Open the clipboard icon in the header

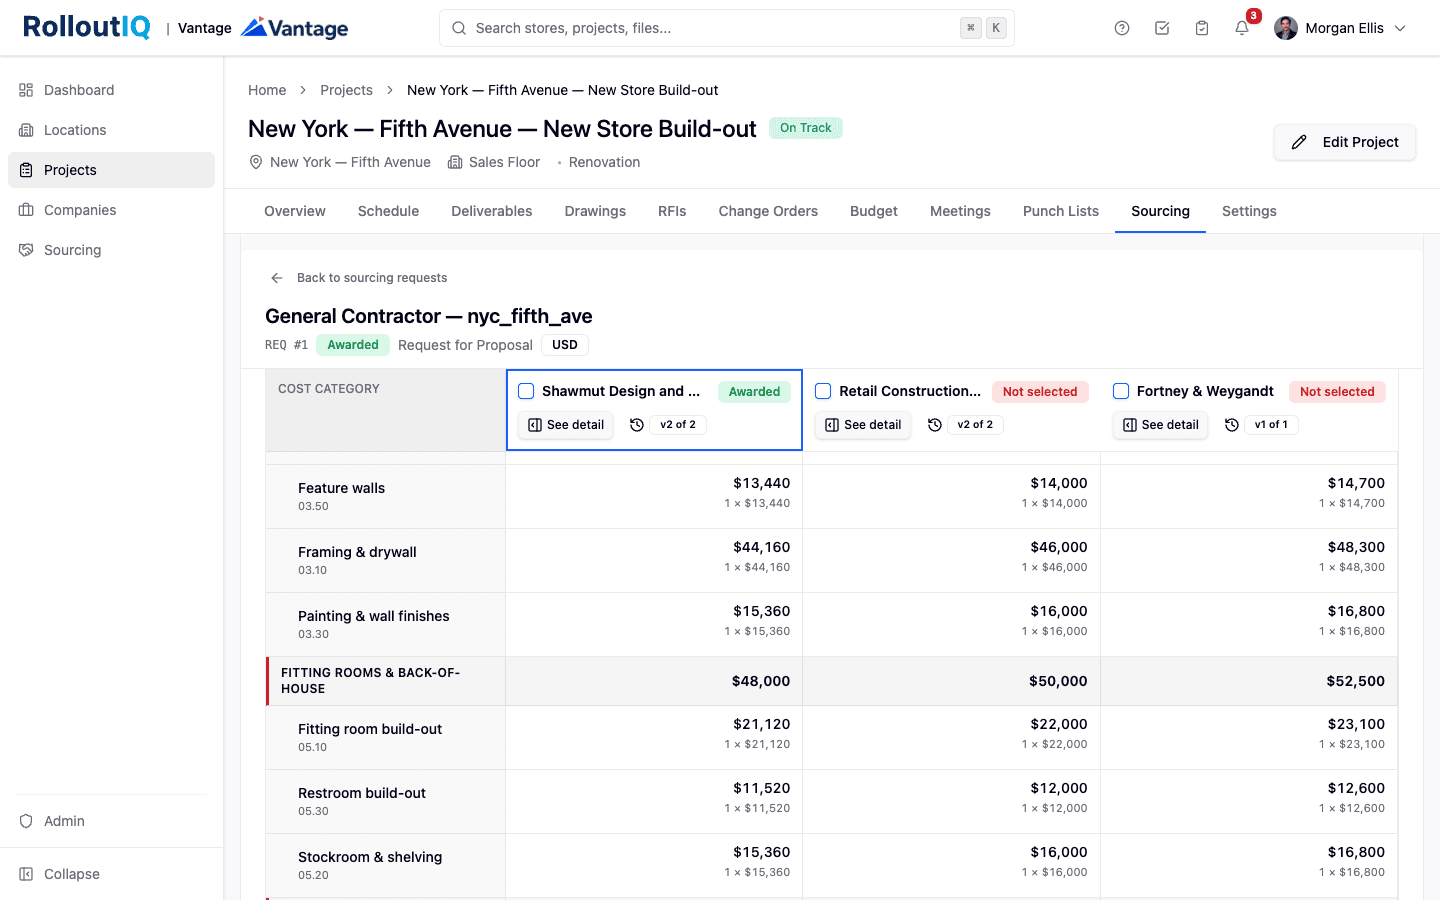point(1202,28)
